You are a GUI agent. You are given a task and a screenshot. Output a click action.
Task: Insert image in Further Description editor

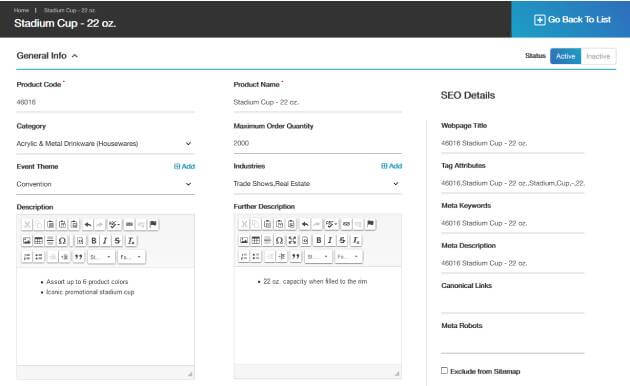(244, 240)
